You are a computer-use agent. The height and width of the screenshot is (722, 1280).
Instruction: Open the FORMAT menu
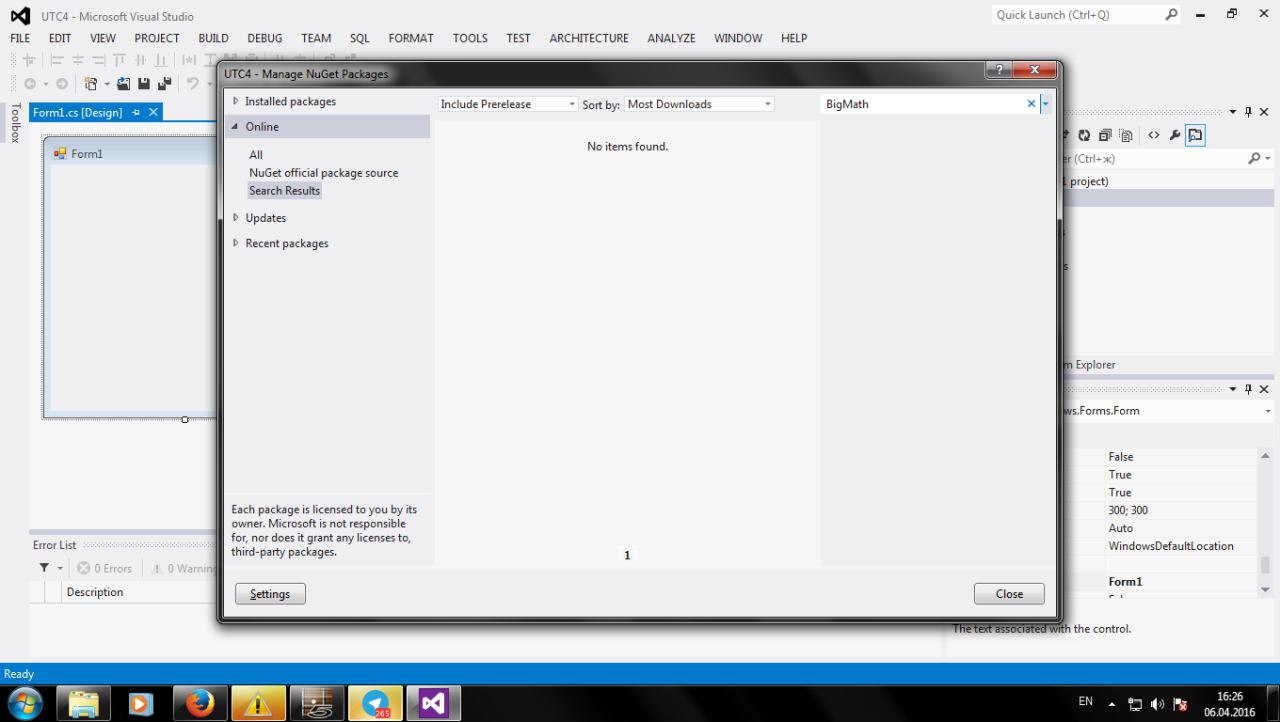(411, 38)
